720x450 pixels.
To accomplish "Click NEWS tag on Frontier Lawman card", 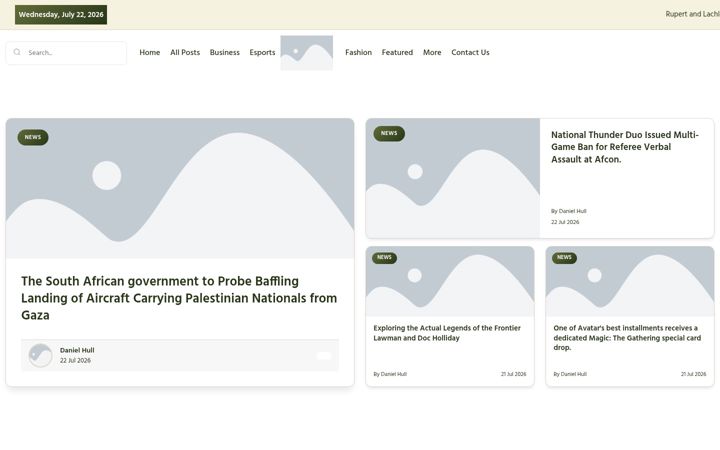I will tap(384, 258).
